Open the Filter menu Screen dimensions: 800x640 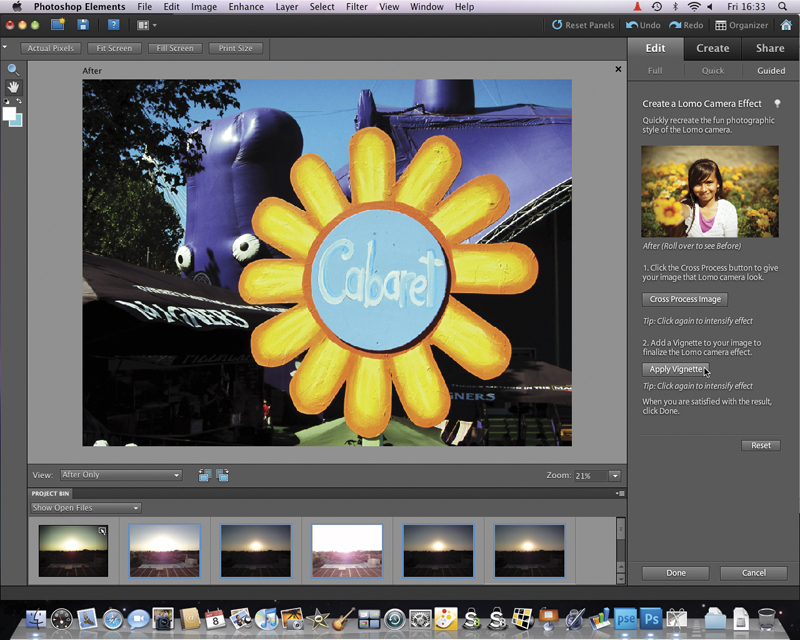[357, 7]
